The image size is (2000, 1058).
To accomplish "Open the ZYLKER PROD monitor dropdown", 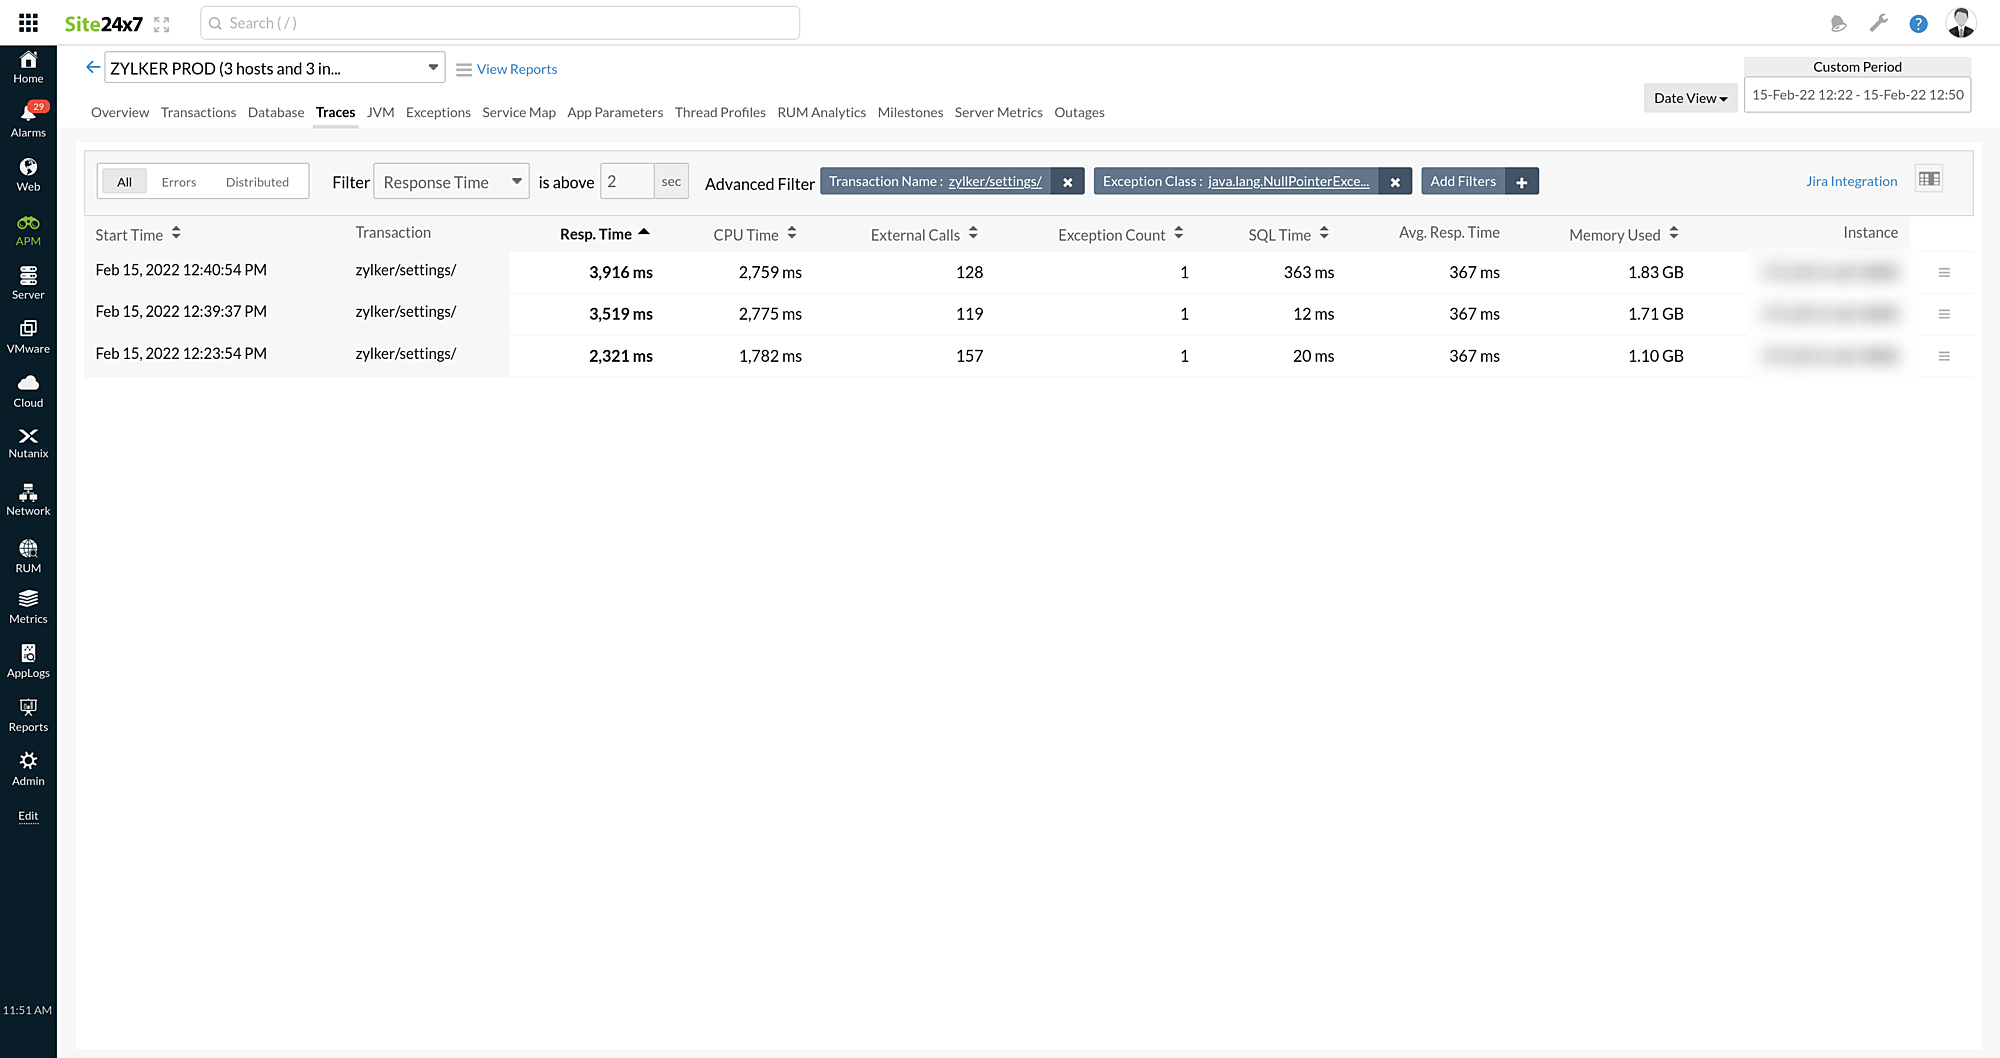I will (x=274, y=68).
